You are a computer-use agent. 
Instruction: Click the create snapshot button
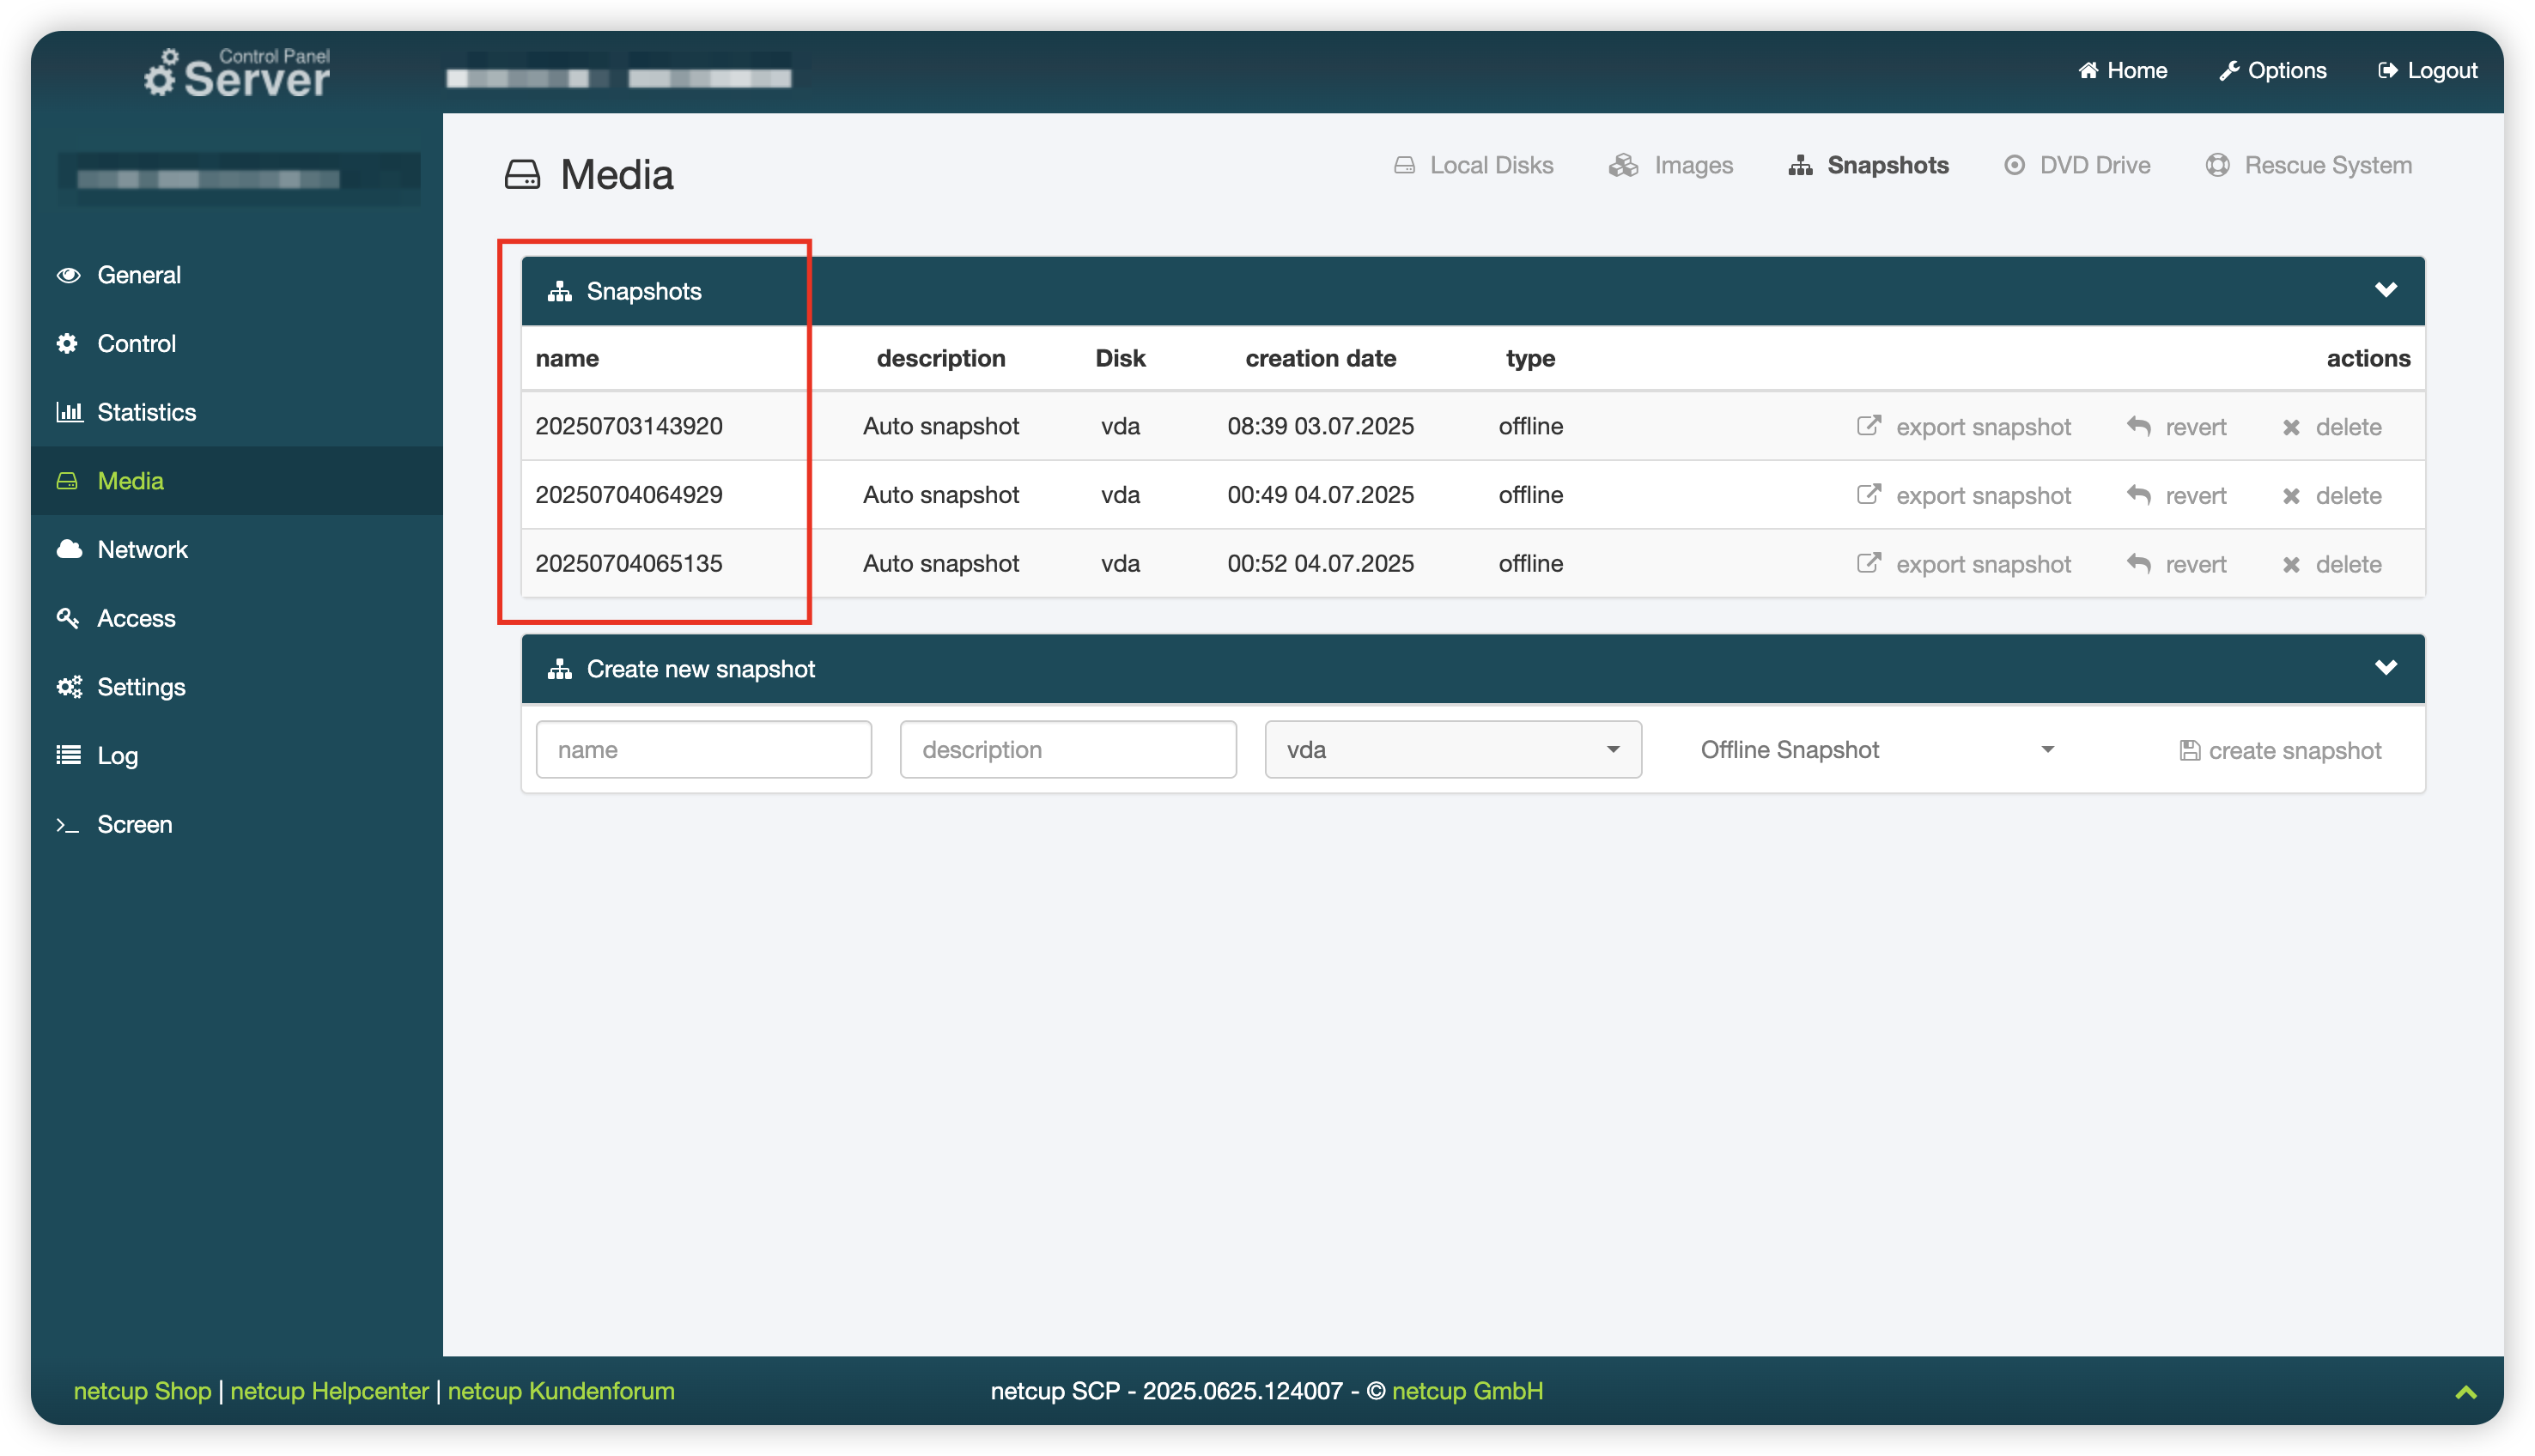point(2279,750)
